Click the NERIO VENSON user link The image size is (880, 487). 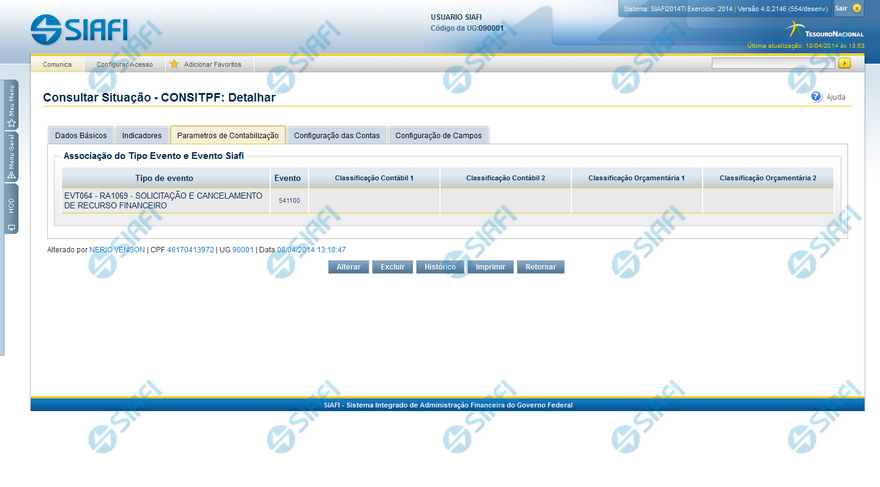117,249
